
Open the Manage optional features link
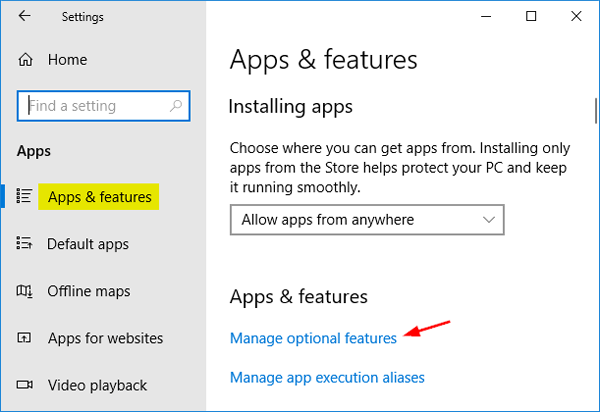(313, 338)
